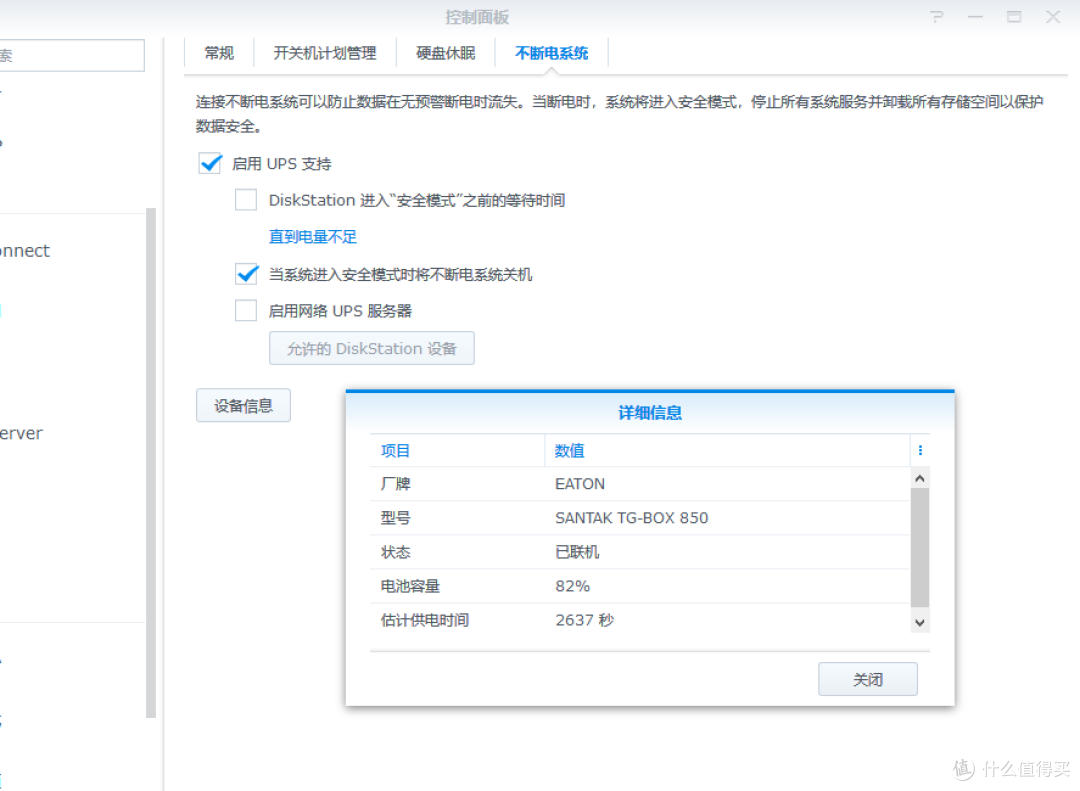
Task: Maximize the 控制面板 window
Action: [1014, 17]
